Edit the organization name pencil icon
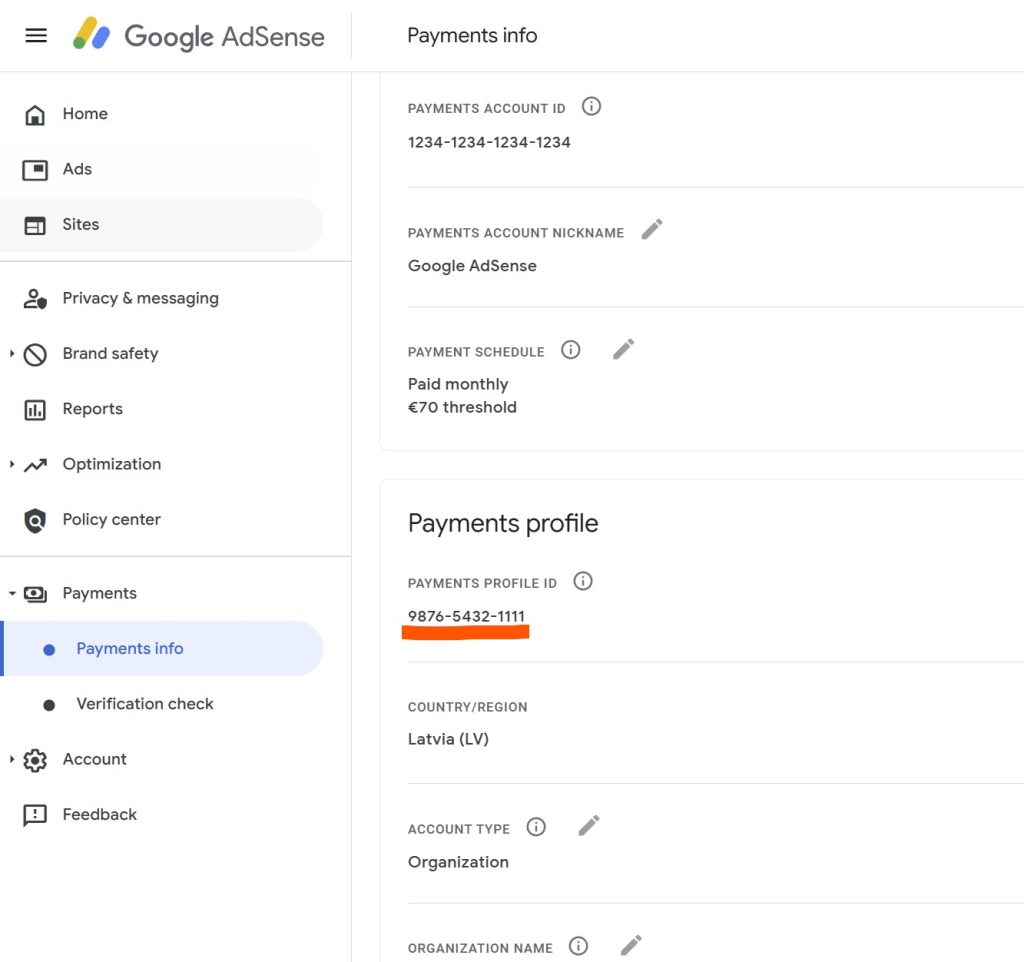 click(x=631, y=945)
